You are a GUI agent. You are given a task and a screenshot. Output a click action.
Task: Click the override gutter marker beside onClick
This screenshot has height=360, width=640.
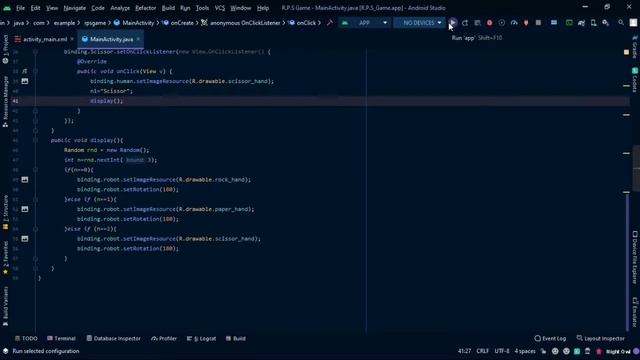coord(25,71)
